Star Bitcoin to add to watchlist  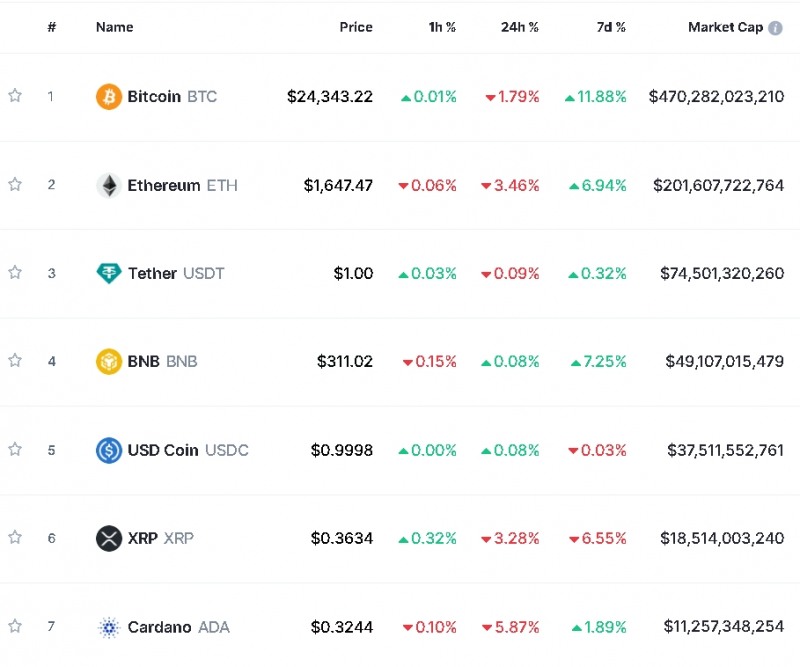(15, 96)
